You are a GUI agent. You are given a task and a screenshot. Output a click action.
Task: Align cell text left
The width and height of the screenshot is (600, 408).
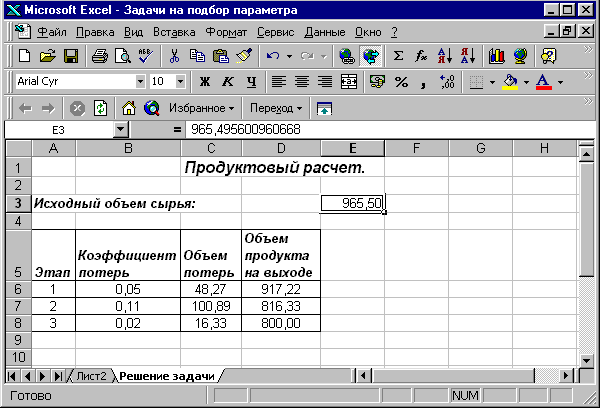(279, 82)
